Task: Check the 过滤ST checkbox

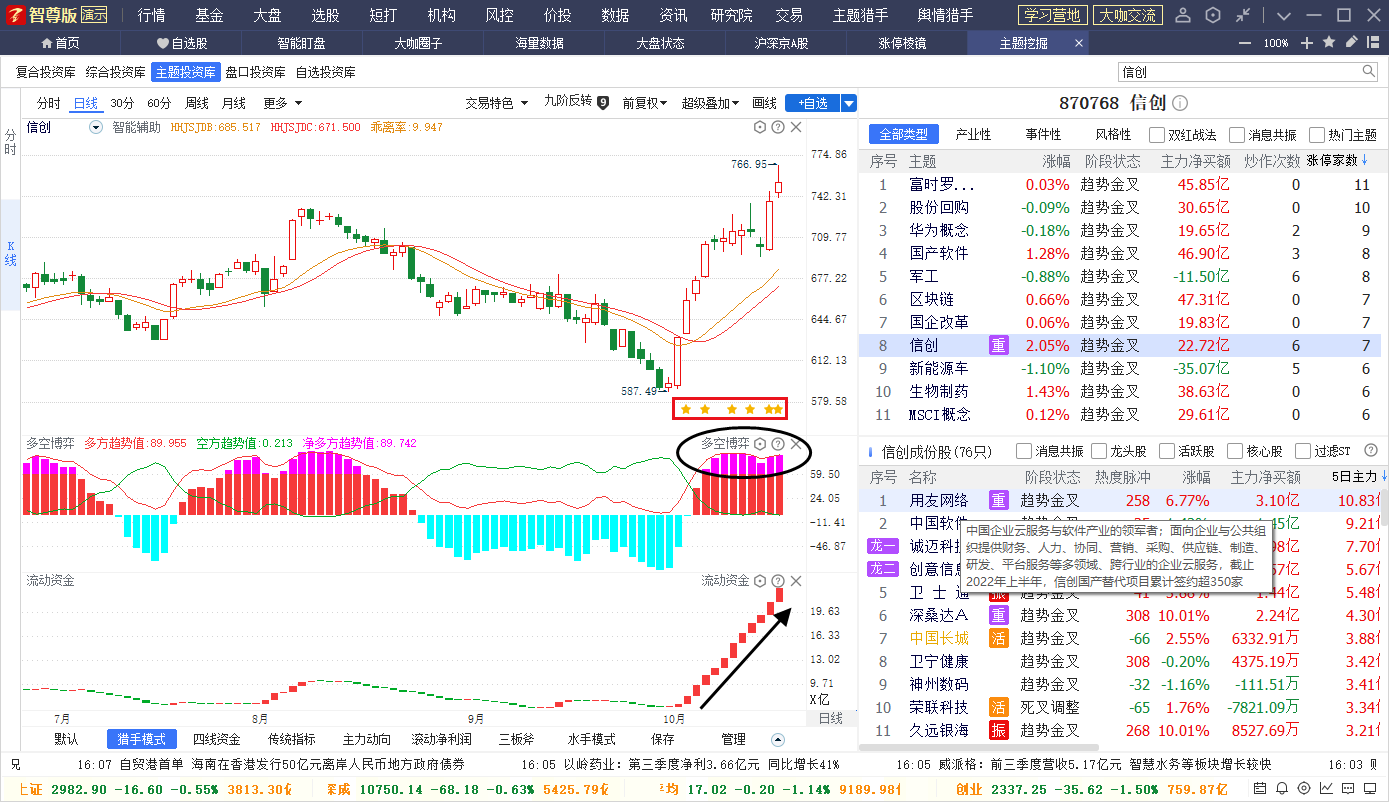Action: tap(1302, 451)
